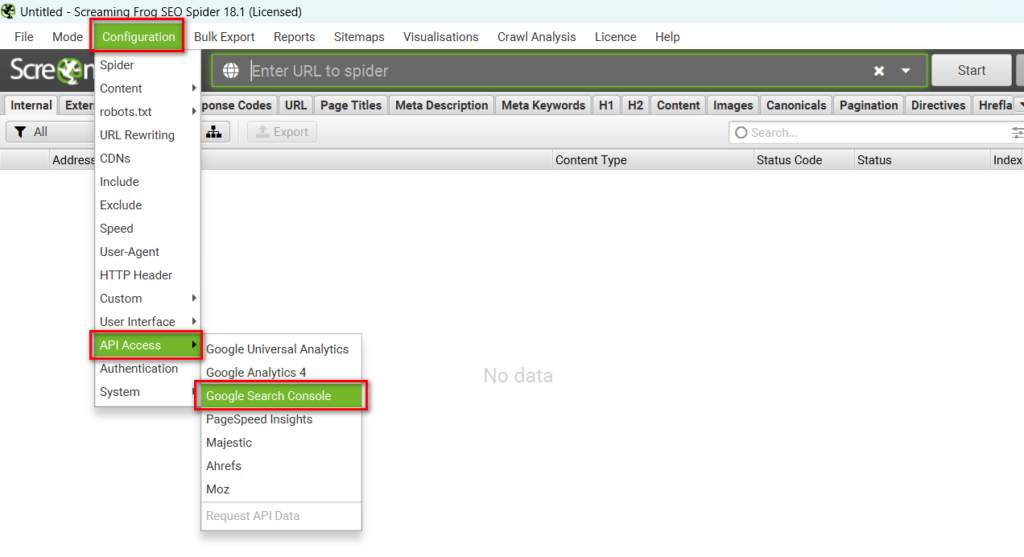1024x557 pixels.
Task: Switch to the Meta Keywords tab
Action: [543, 105]
